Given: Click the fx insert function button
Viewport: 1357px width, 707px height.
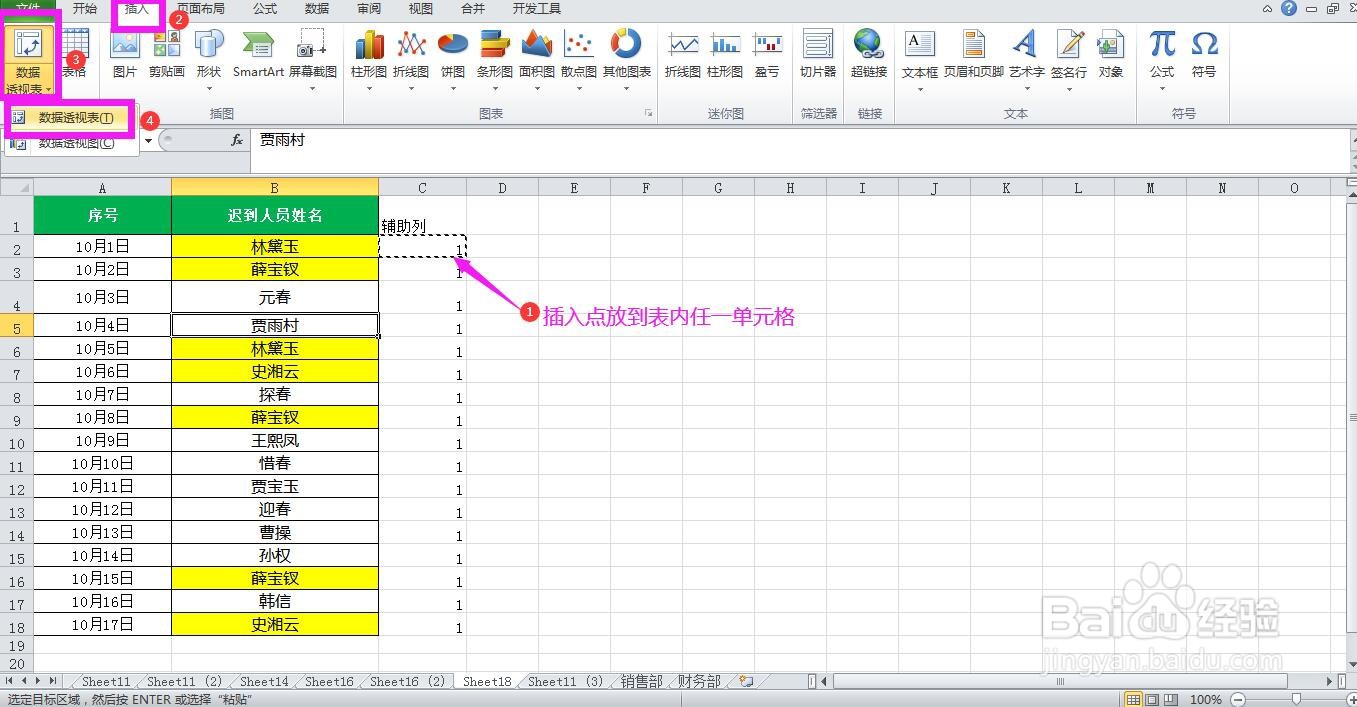Looking at the screenshot, I should pyautogui.click(x=237, y=141).
